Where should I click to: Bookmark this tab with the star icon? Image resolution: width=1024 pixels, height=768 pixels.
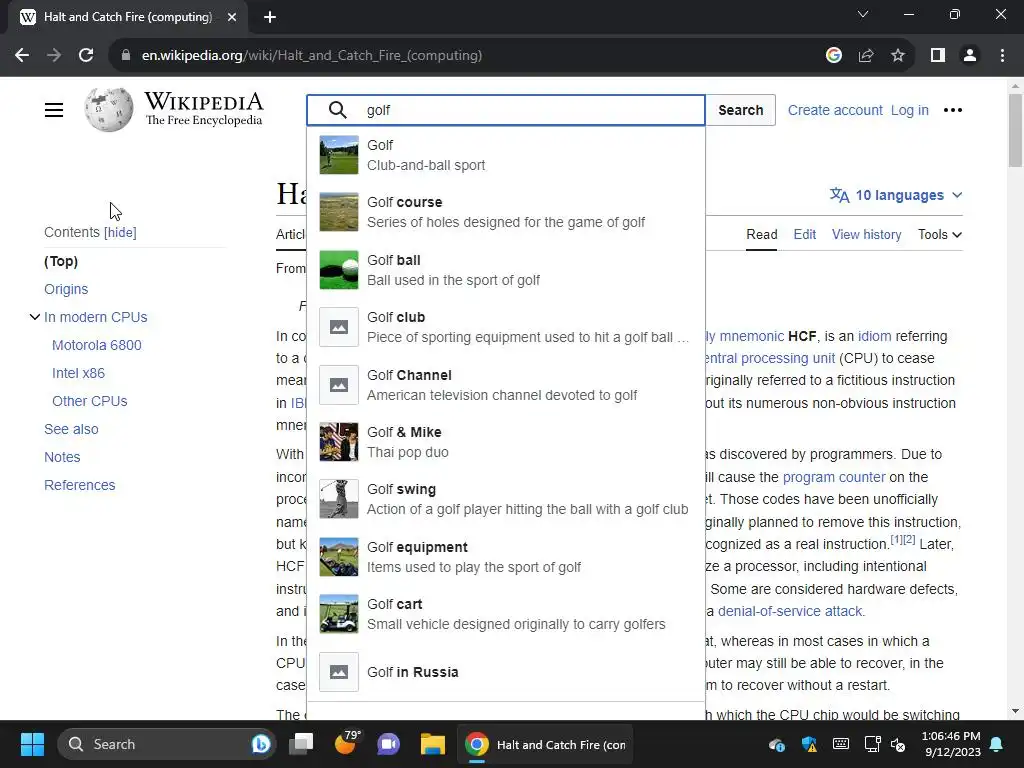click(898, 56)
